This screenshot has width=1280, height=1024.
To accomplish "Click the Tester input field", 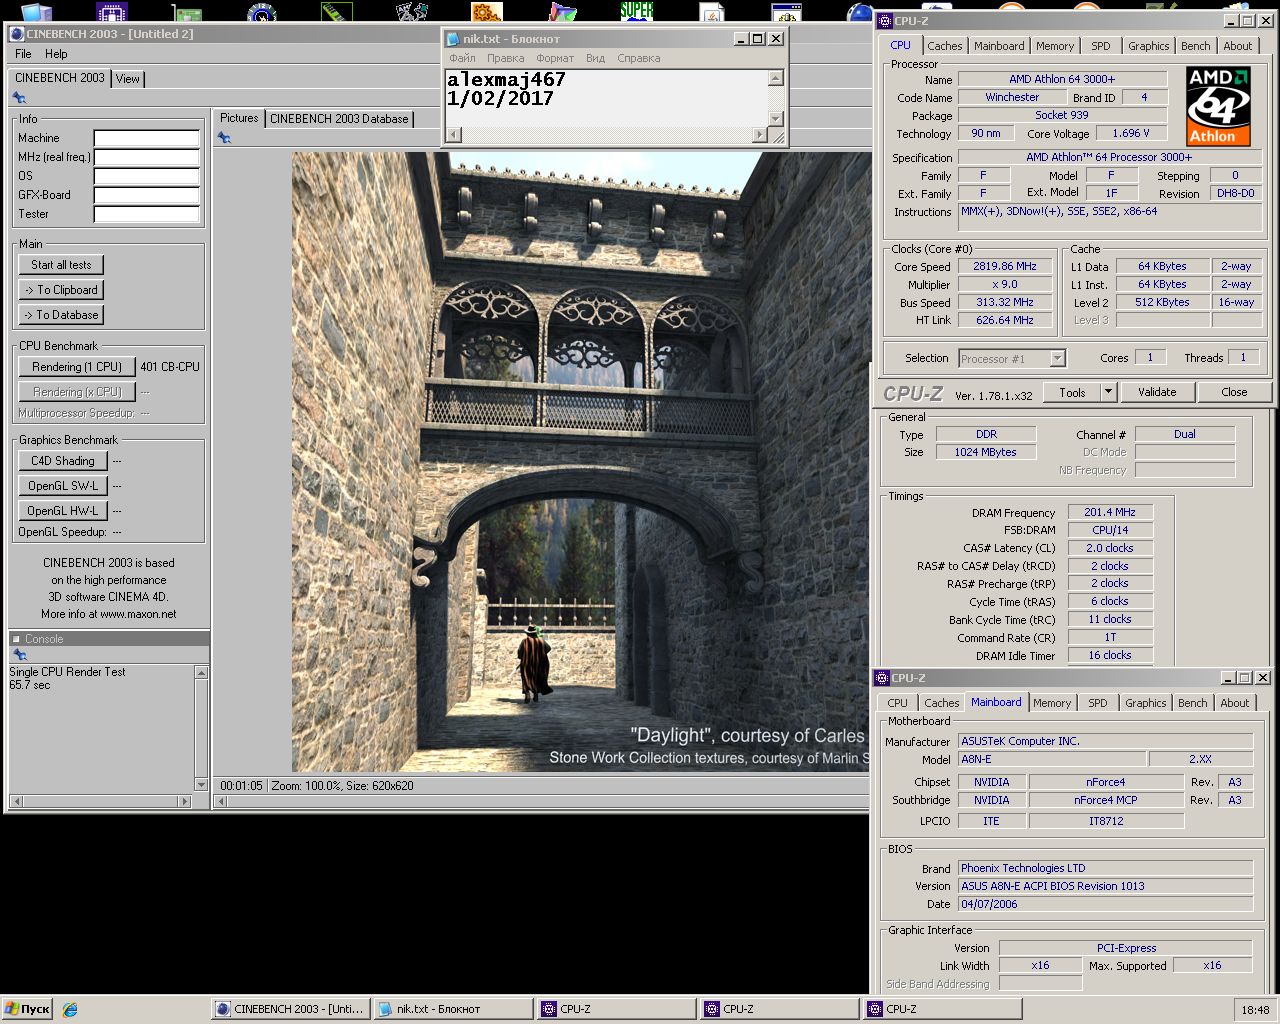I will [146, 214].
